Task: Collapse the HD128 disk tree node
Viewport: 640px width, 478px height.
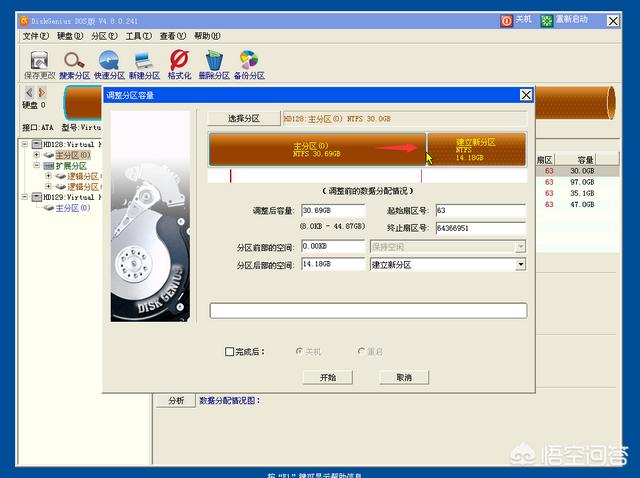Action: (24, 145)
